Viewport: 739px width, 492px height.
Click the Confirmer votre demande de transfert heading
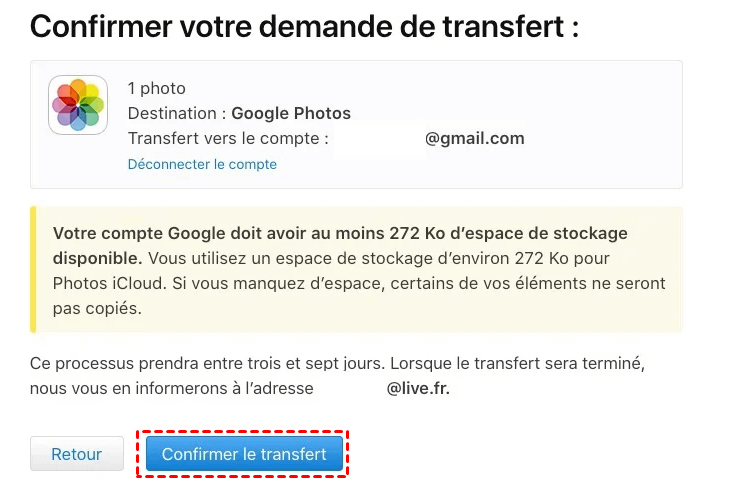coord(305,27)
